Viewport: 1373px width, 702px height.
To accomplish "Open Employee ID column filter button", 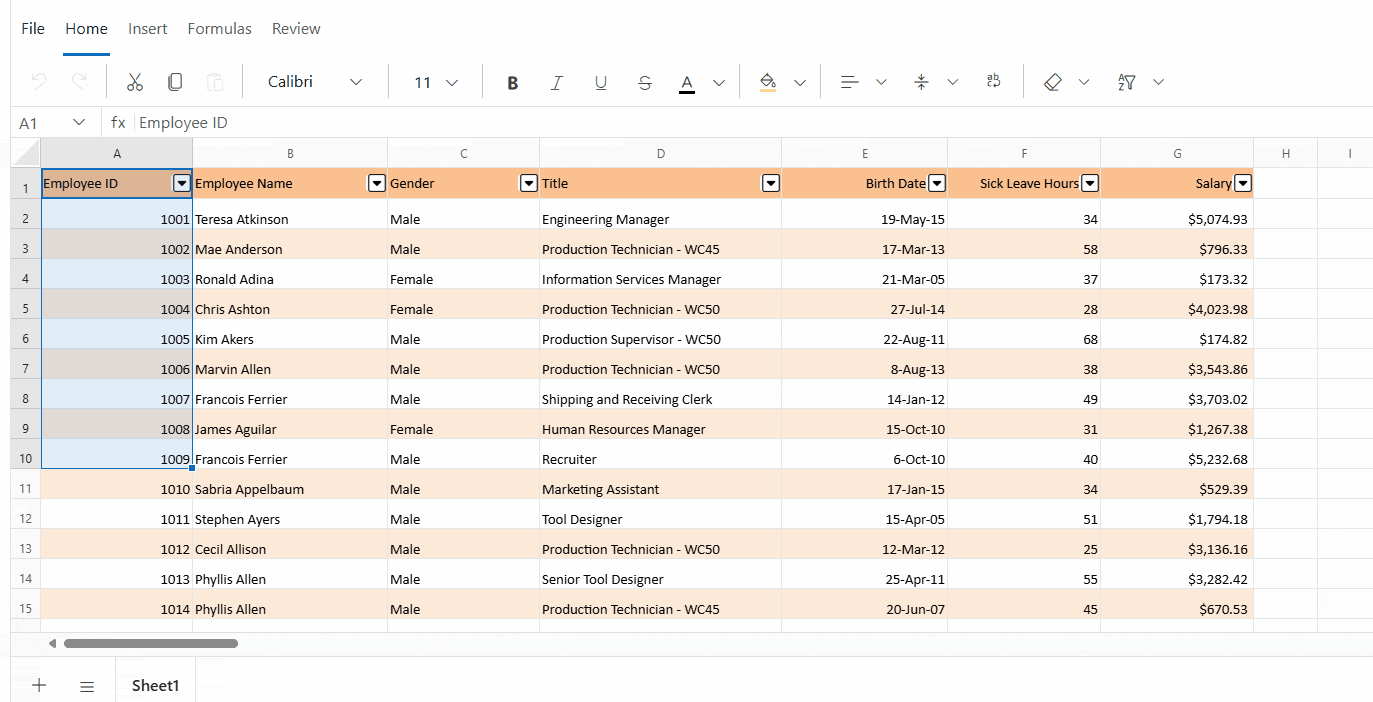I will pyautogui.click(x=182, y=183).
